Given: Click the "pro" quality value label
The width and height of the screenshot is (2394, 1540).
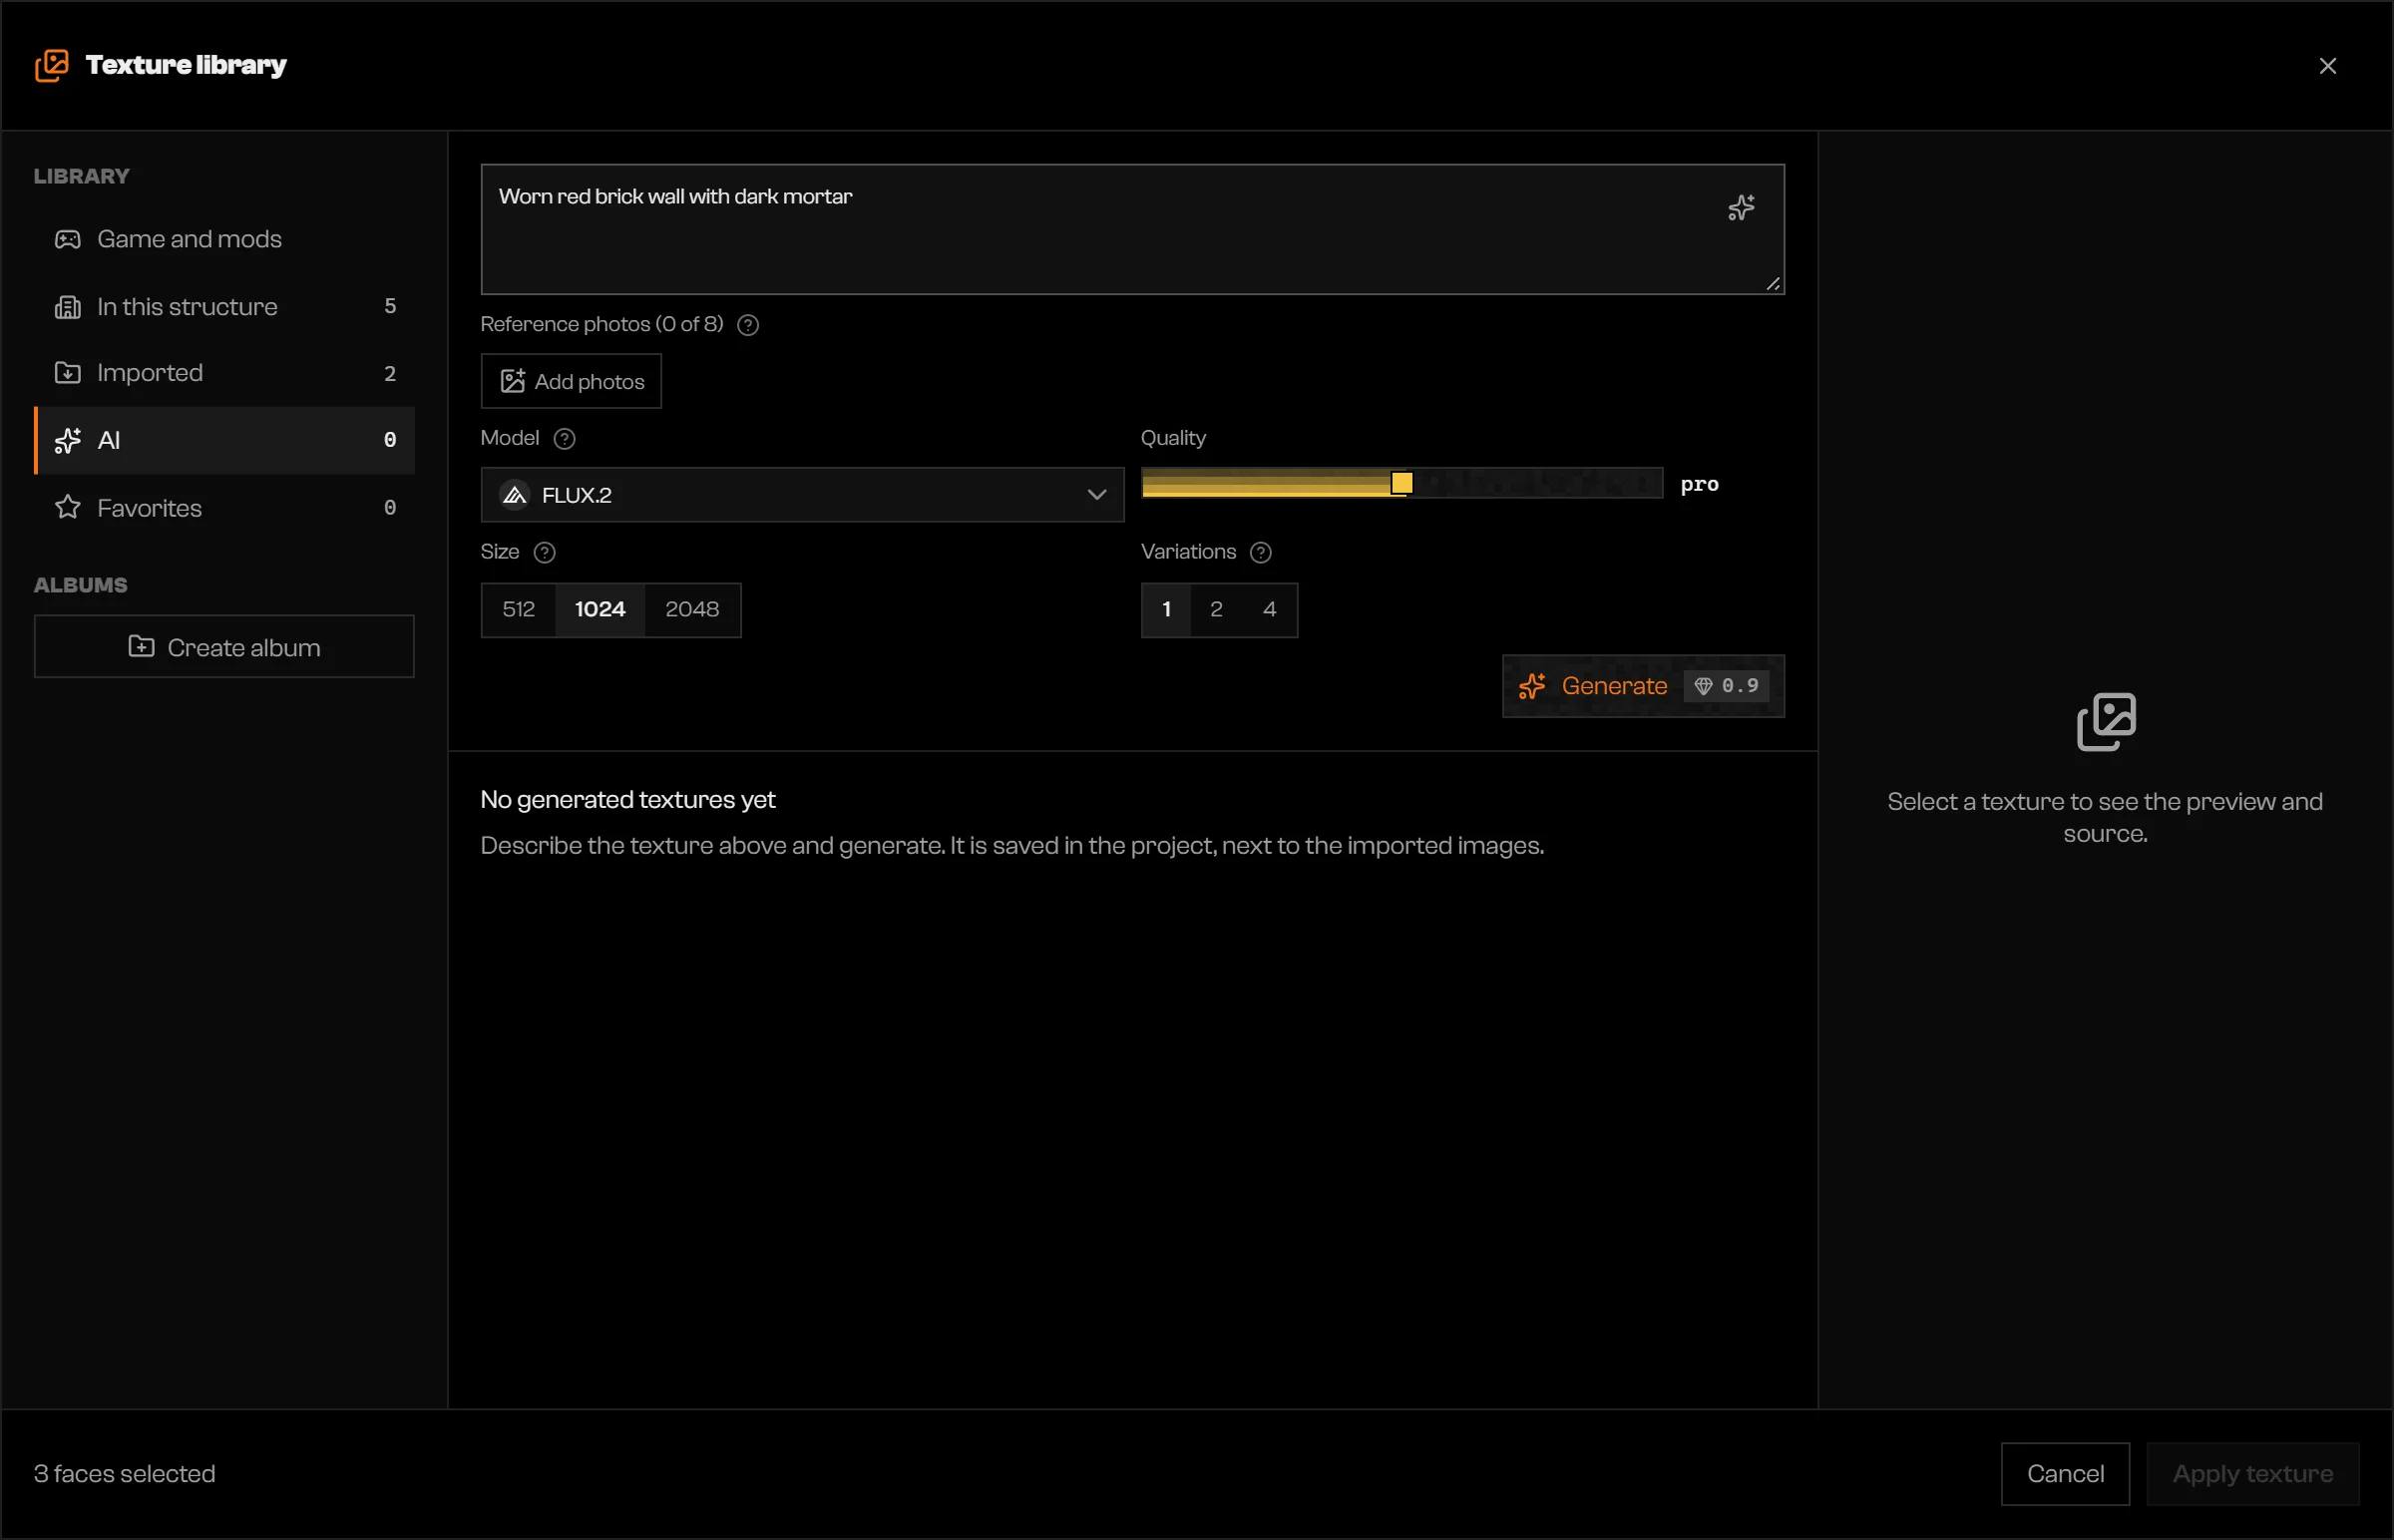Looking at the screenshot, I should (1699, 485).
